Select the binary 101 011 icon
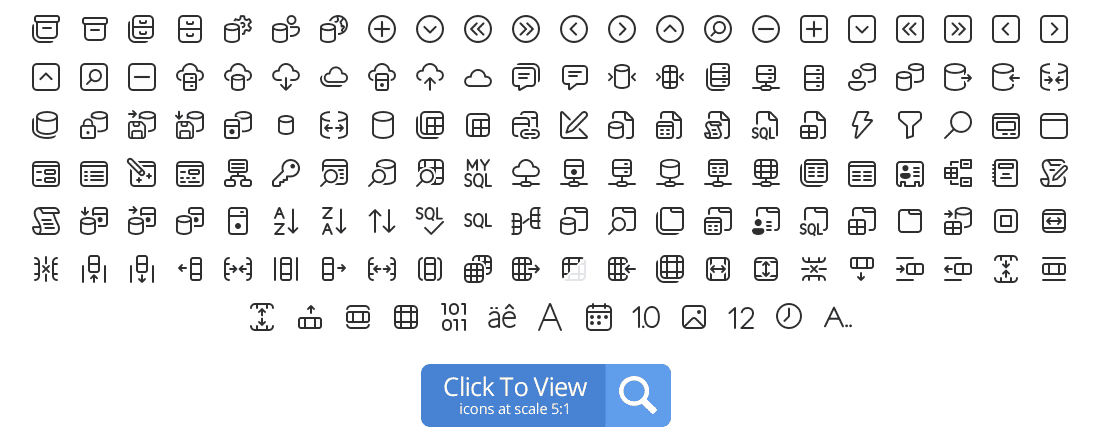This screenshot has height=443, width=1100. tap(454, 317)
